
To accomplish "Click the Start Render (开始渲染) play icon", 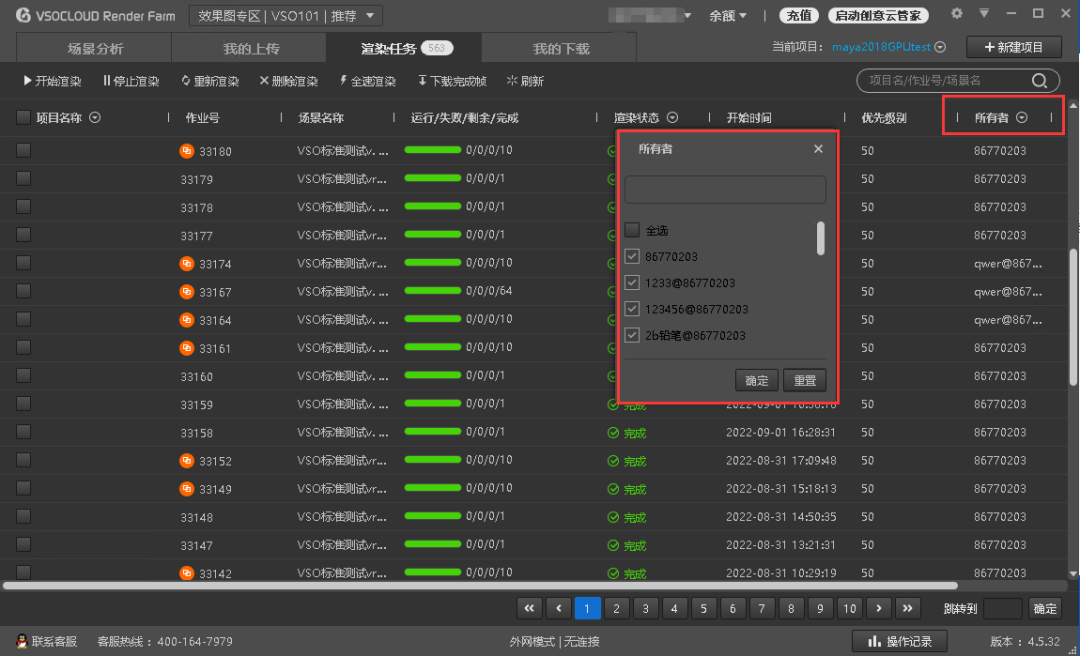I will click(x=27, y=81).
